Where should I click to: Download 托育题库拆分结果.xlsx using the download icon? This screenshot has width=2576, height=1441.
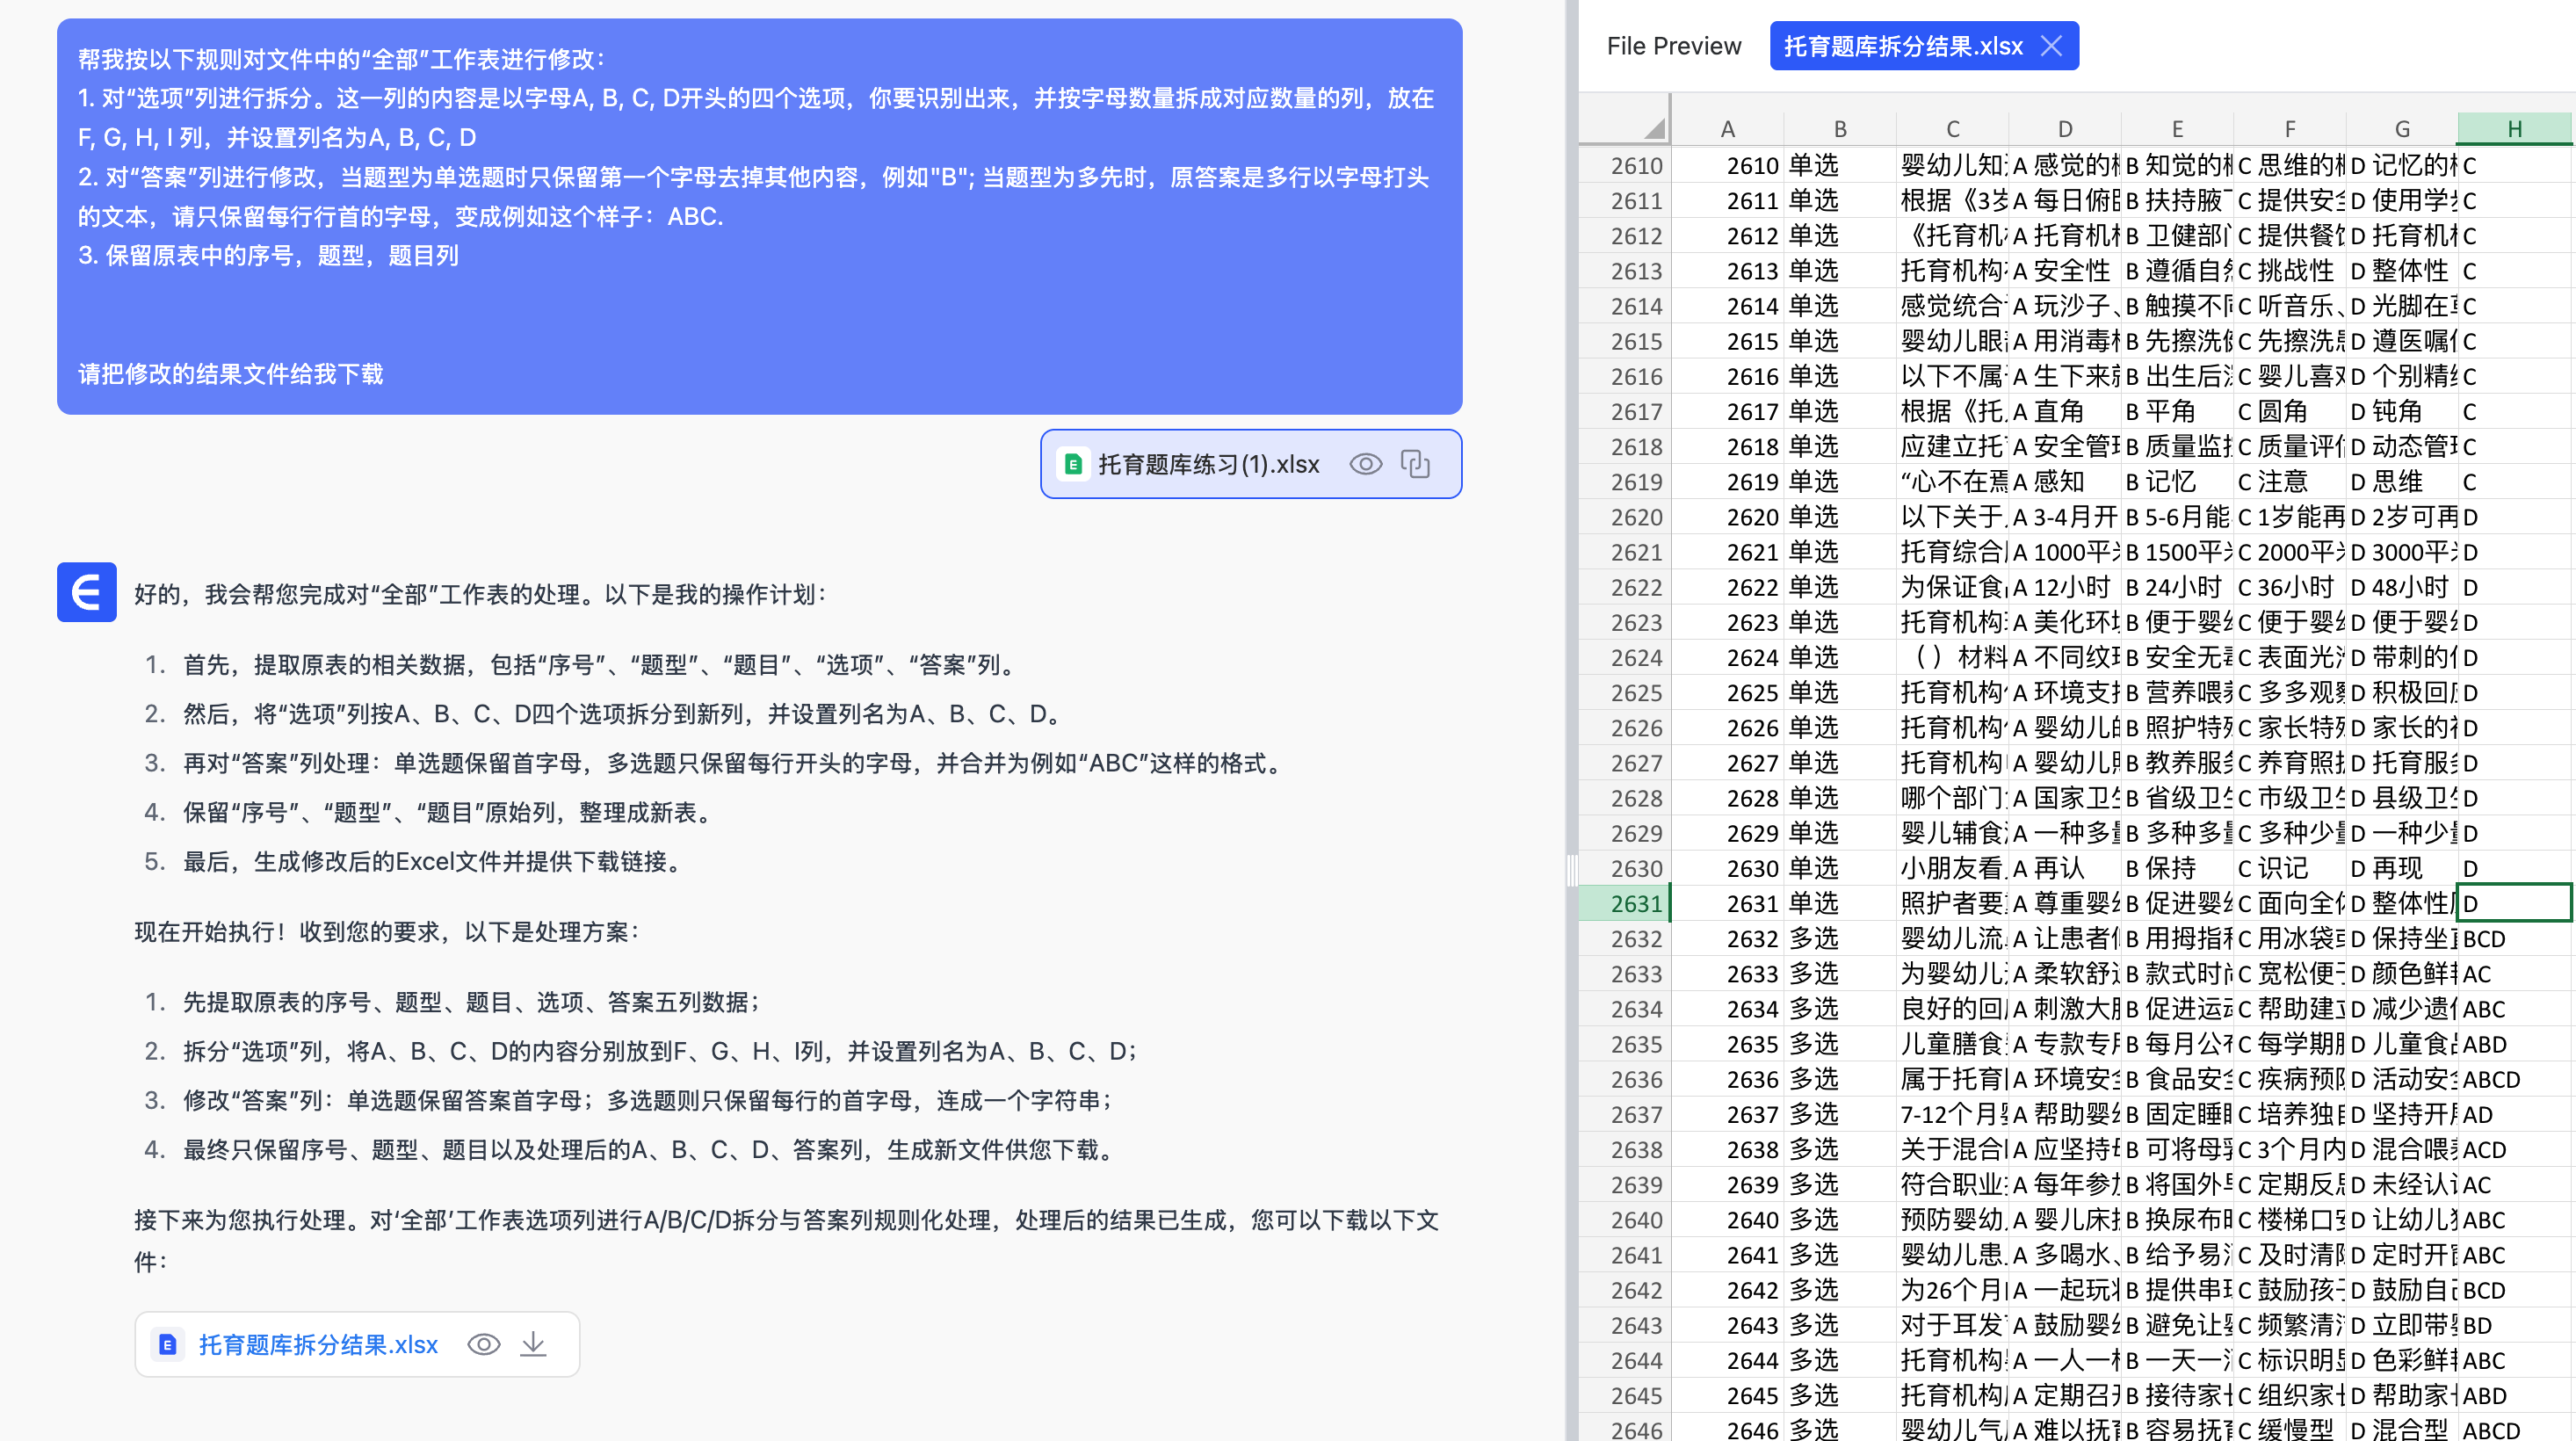pyautogui.click(x=534, y=1344)
